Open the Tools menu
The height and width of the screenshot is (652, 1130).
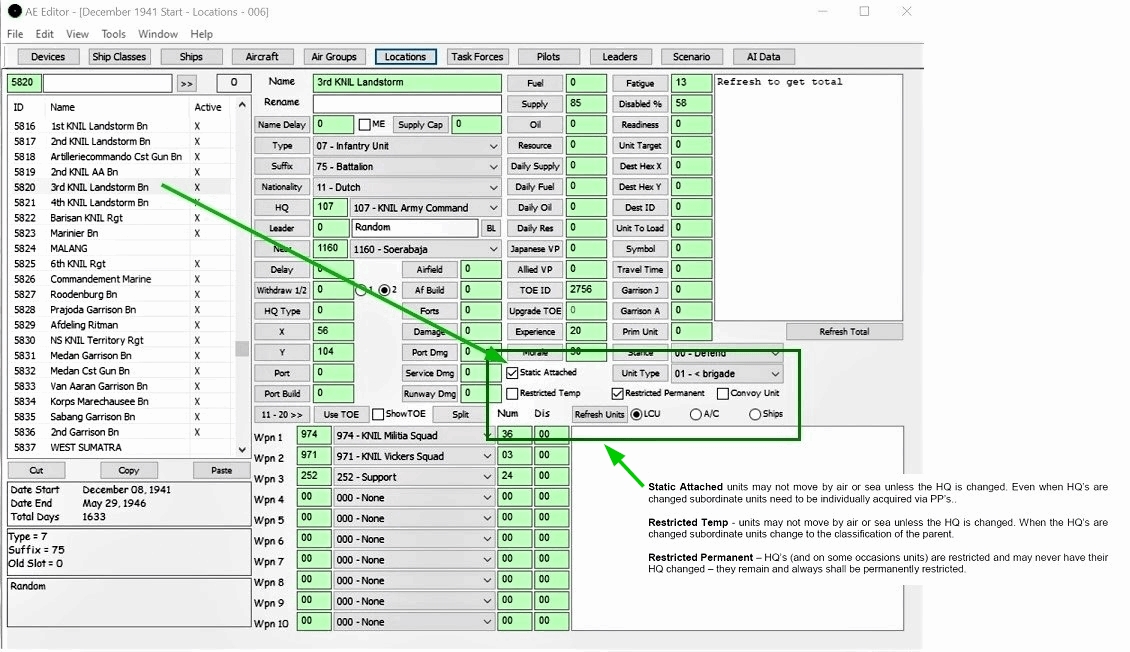(x=113, y=34)
